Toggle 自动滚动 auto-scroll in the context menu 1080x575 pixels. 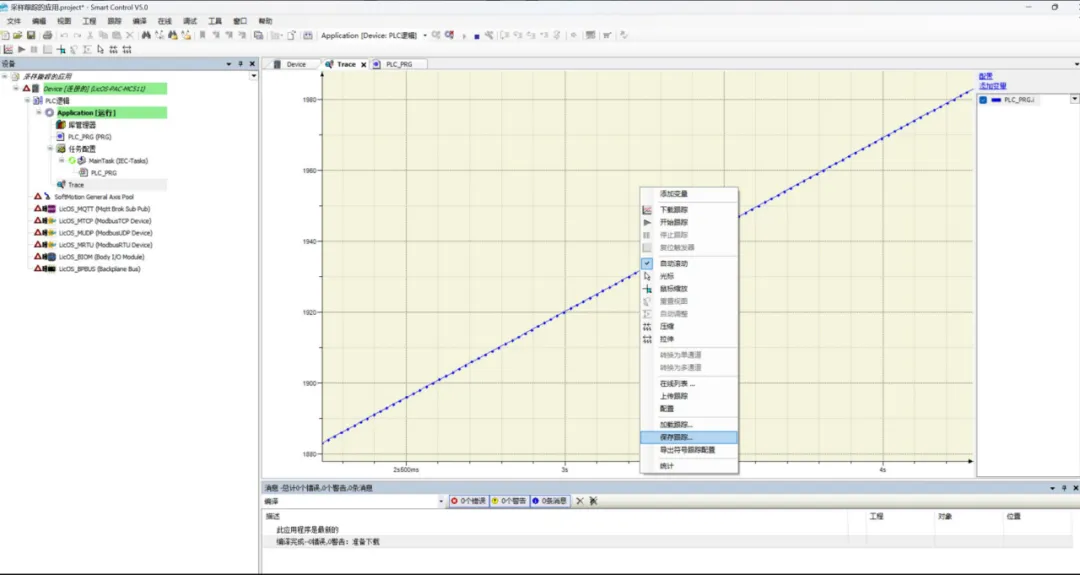pos(673,263)
